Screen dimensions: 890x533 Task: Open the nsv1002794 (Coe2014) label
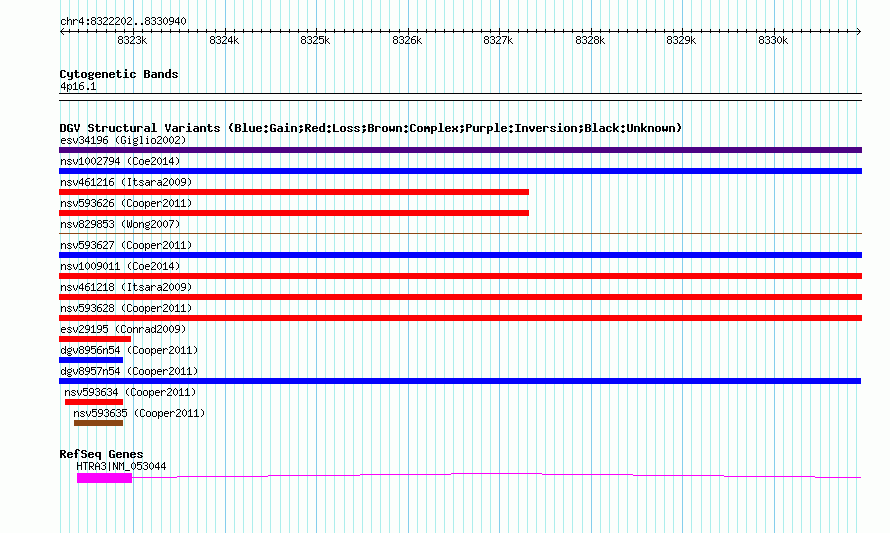120,161
